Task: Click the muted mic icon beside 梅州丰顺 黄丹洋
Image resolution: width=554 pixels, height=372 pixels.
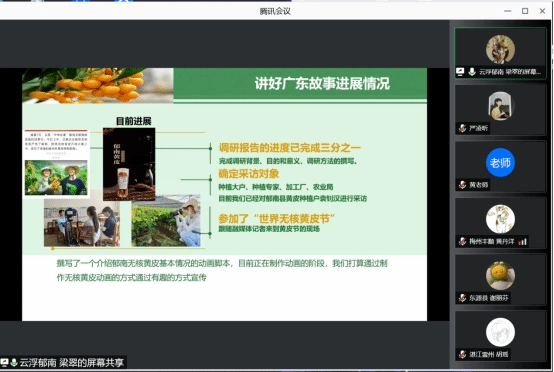Action: (x=462, y=241)
